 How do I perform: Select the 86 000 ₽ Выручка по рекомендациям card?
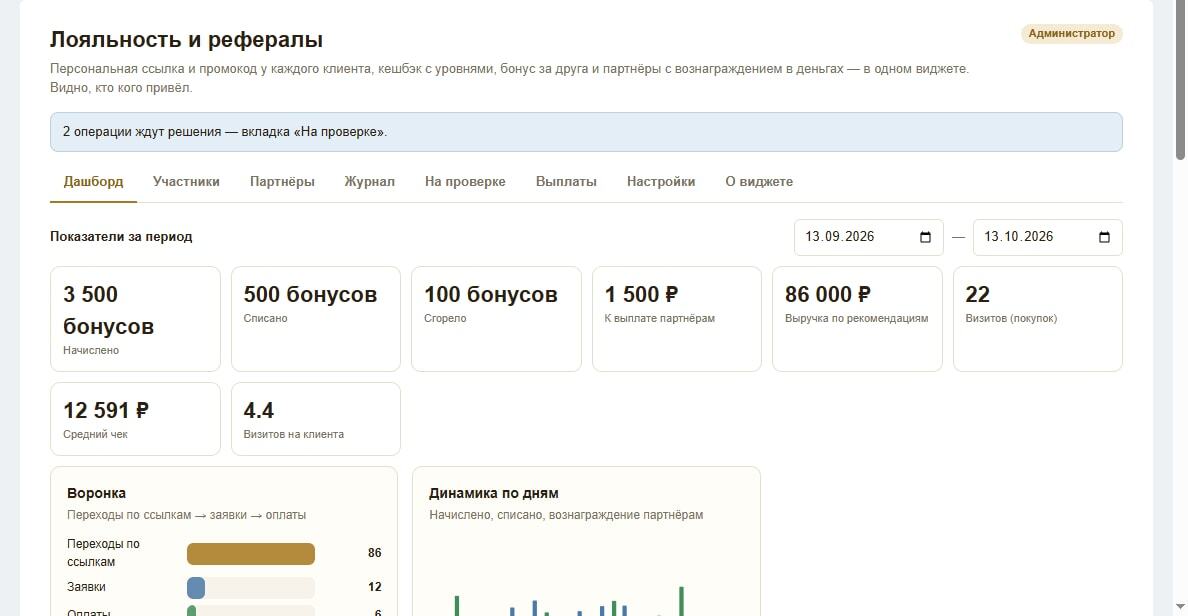click(x=857, y=319)
